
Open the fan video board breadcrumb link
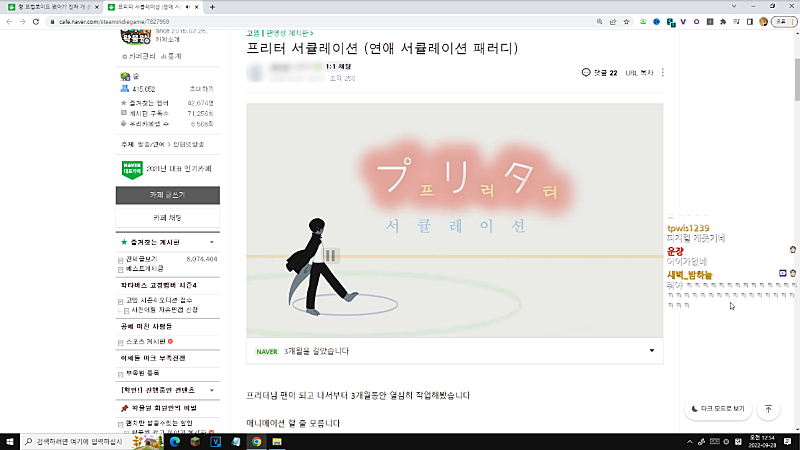pyautogui.click(x=289, y=33)
